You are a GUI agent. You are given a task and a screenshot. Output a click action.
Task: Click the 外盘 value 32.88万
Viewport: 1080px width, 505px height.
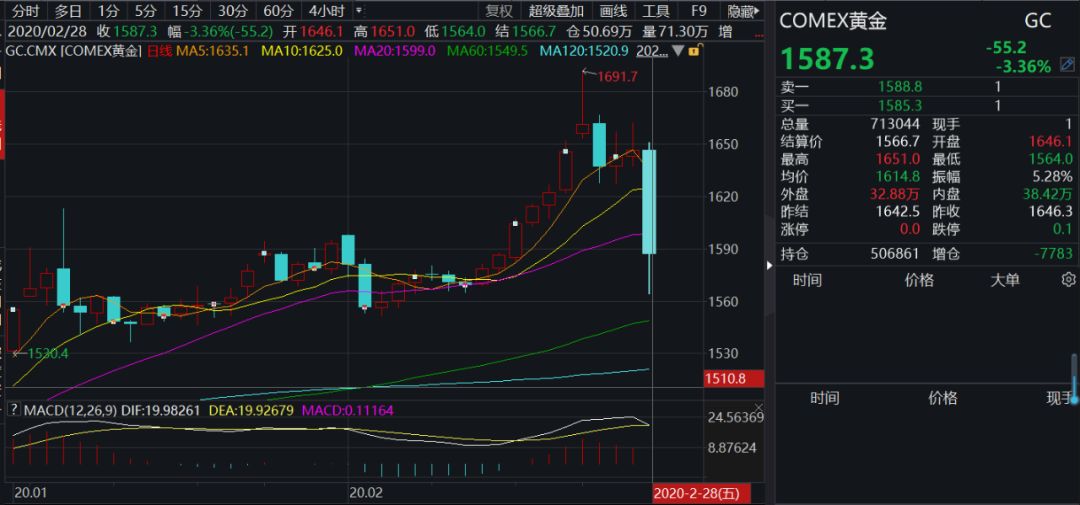click(895, 194)
